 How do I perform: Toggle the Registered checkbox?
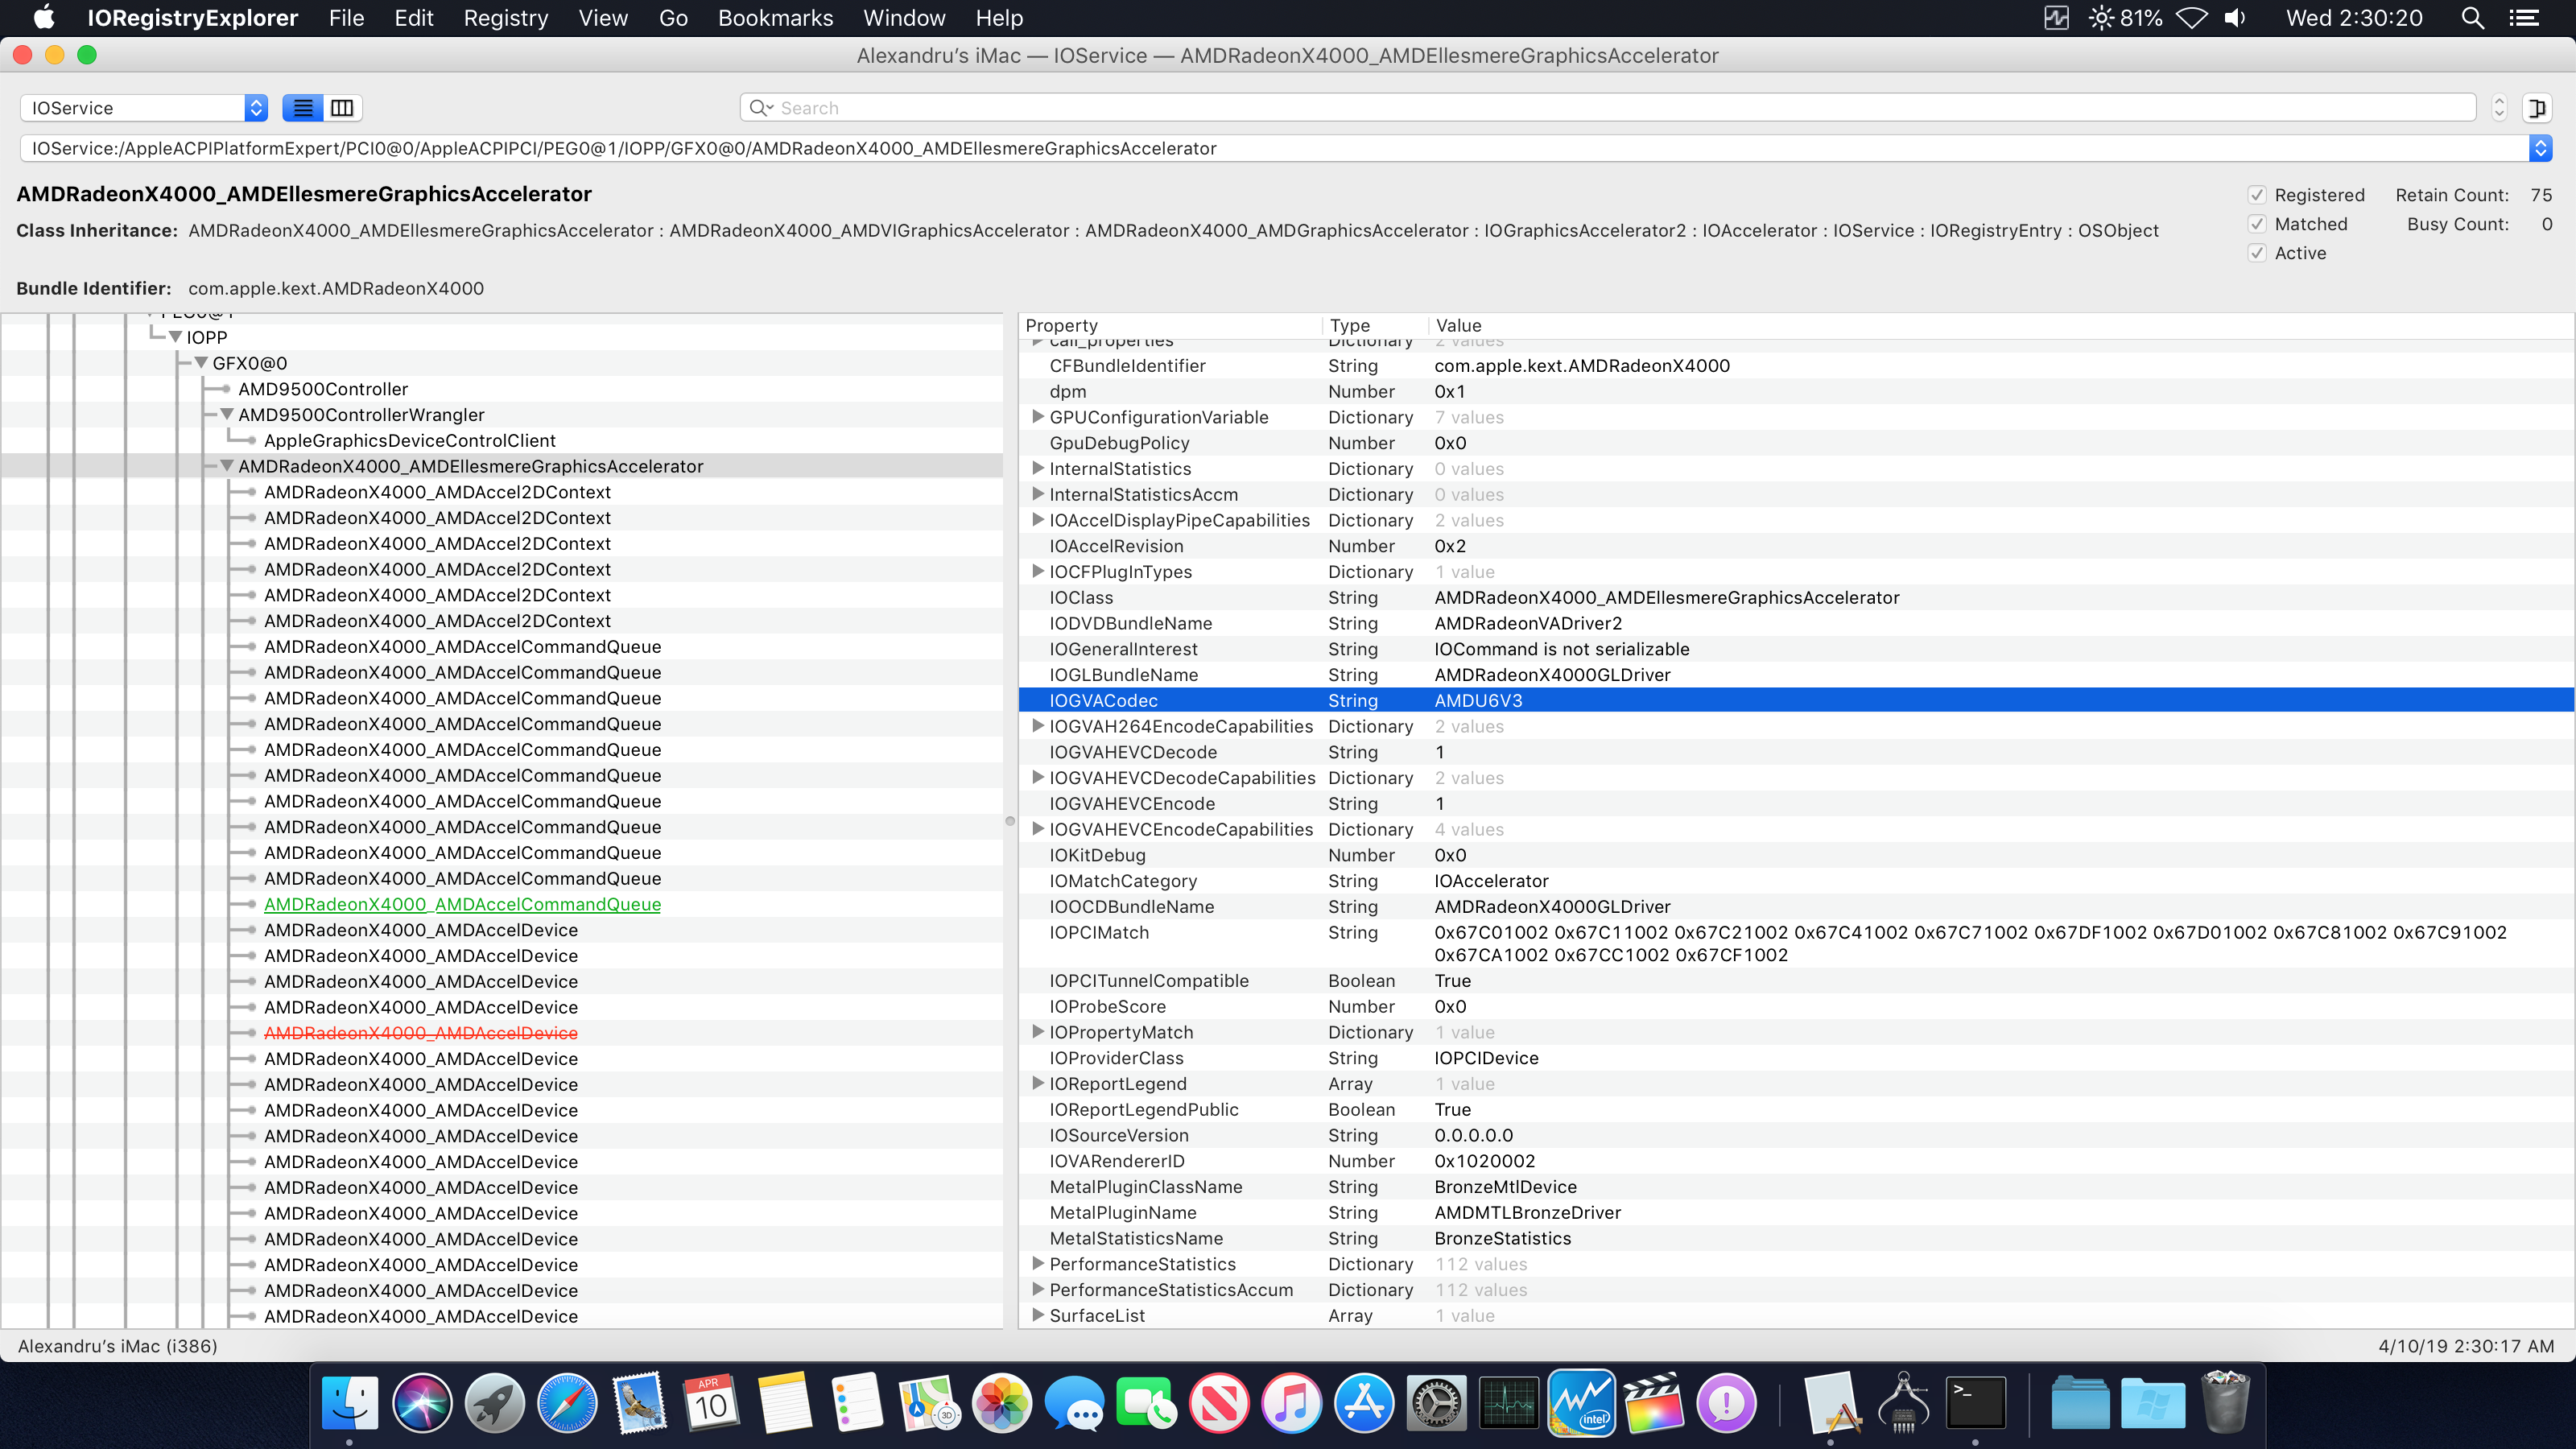(2257, 195)
